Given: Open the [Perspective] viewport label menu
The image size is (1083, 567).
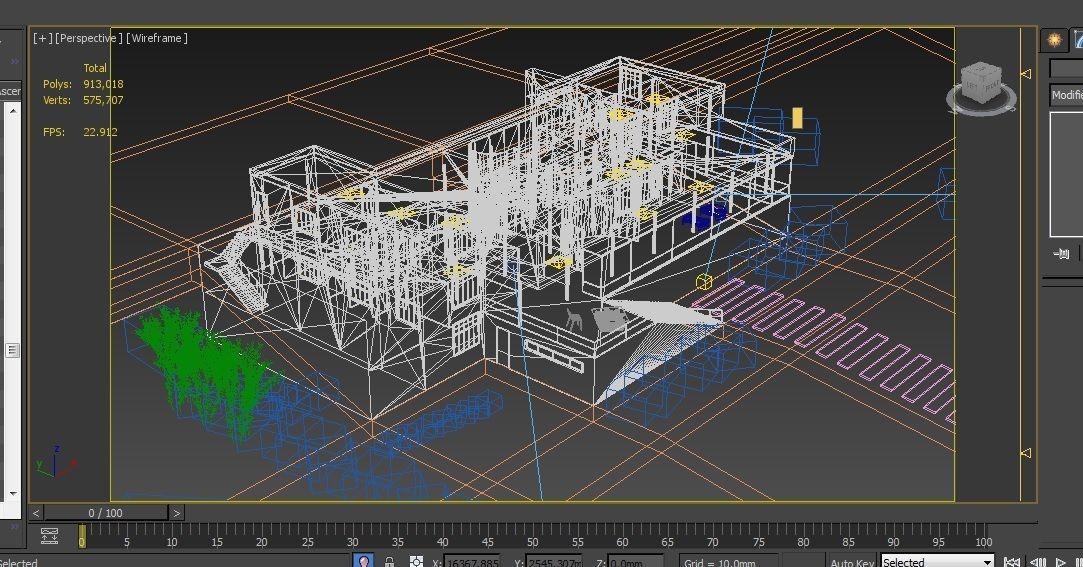Looking at the screenshot, I should (88, 38).
